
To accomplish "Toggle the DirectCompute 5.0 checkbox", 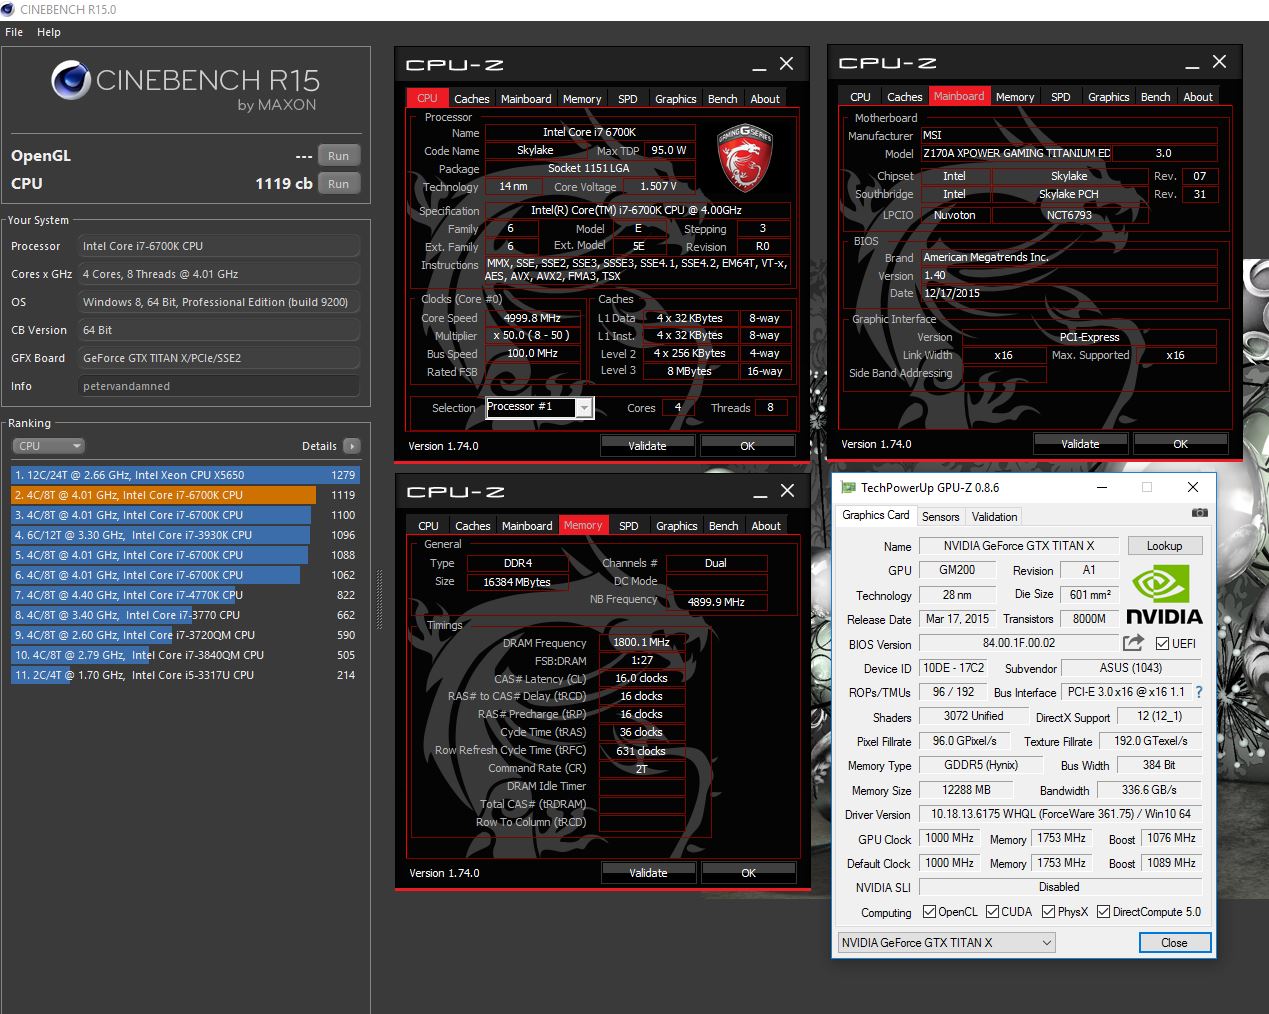I will coord(1104,912).
